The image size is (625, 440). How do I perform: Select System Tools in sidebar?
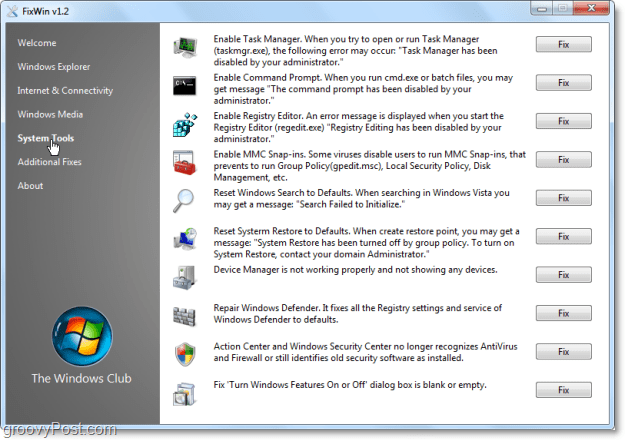point(46,138)
